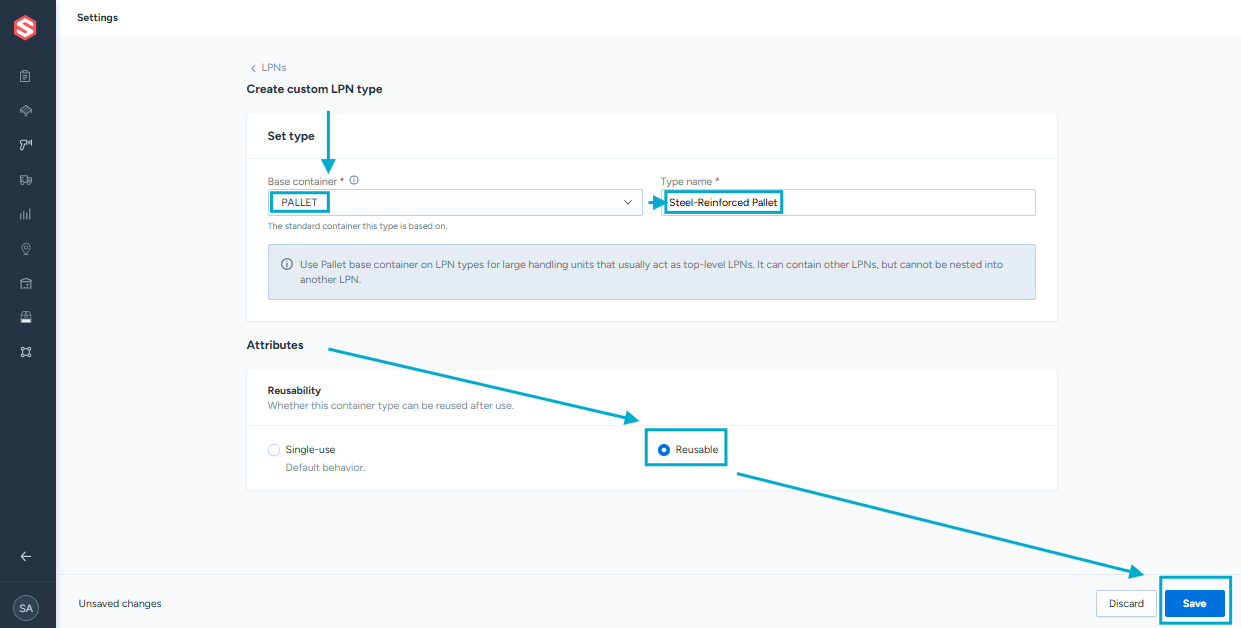Click the Save button
This screenshot has height=628, width=1241.
(x=1194, y=604)
